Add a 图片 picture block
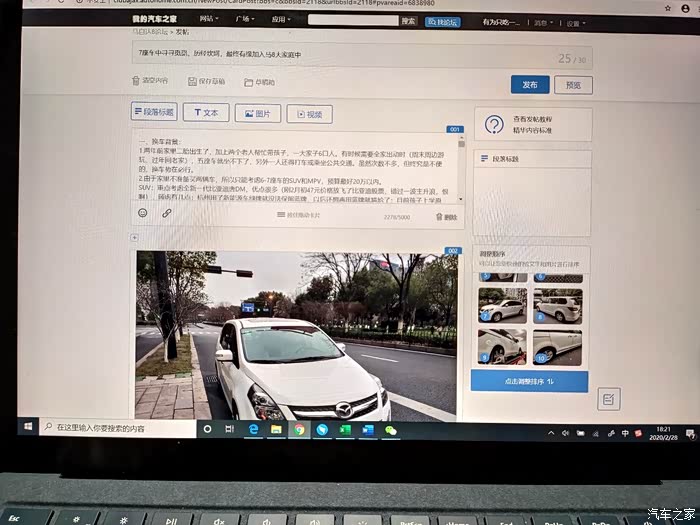This screenshot has width=700, height=525. coord(258,113)
